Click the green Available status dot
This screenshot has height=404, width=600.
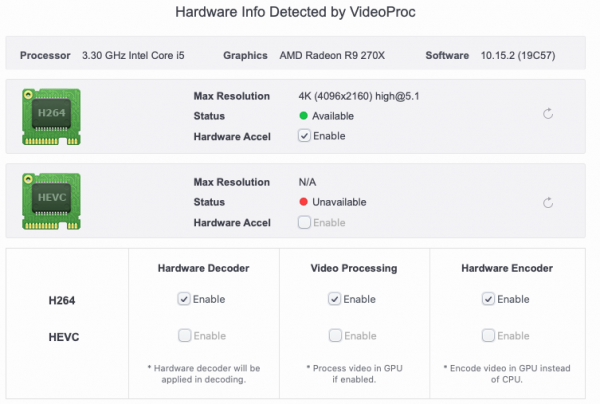click(x=303, y=115)
